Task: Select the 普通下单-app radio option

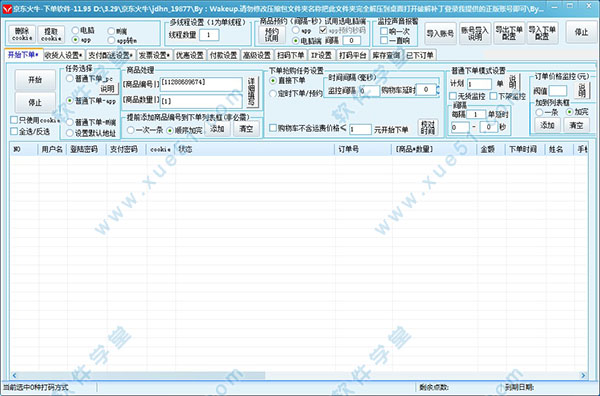Action: 70,101
